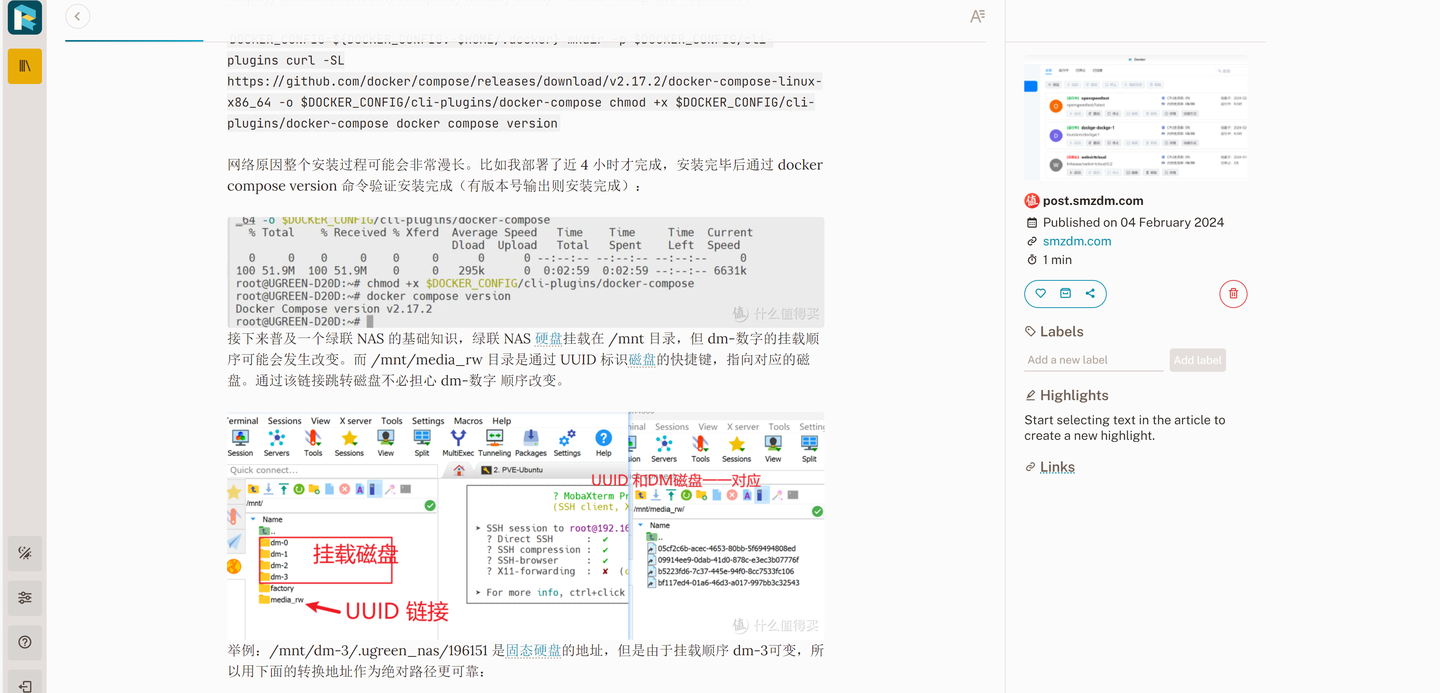This screenshot has height=693, width=1440.
Task: Select the library icon in the left sidebar
Action: (x=24, y=64)
